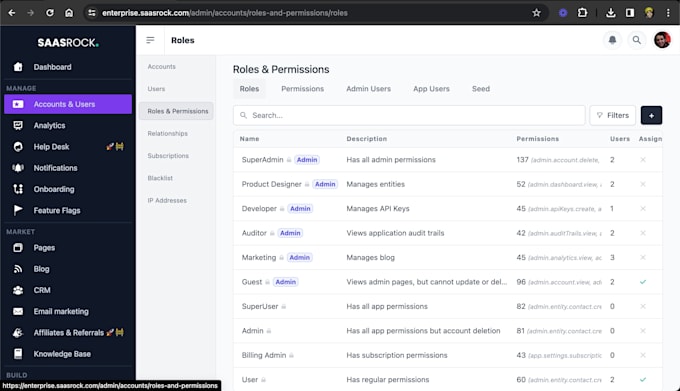Click the Name column header
680x391 pixels.
point(249,139)
